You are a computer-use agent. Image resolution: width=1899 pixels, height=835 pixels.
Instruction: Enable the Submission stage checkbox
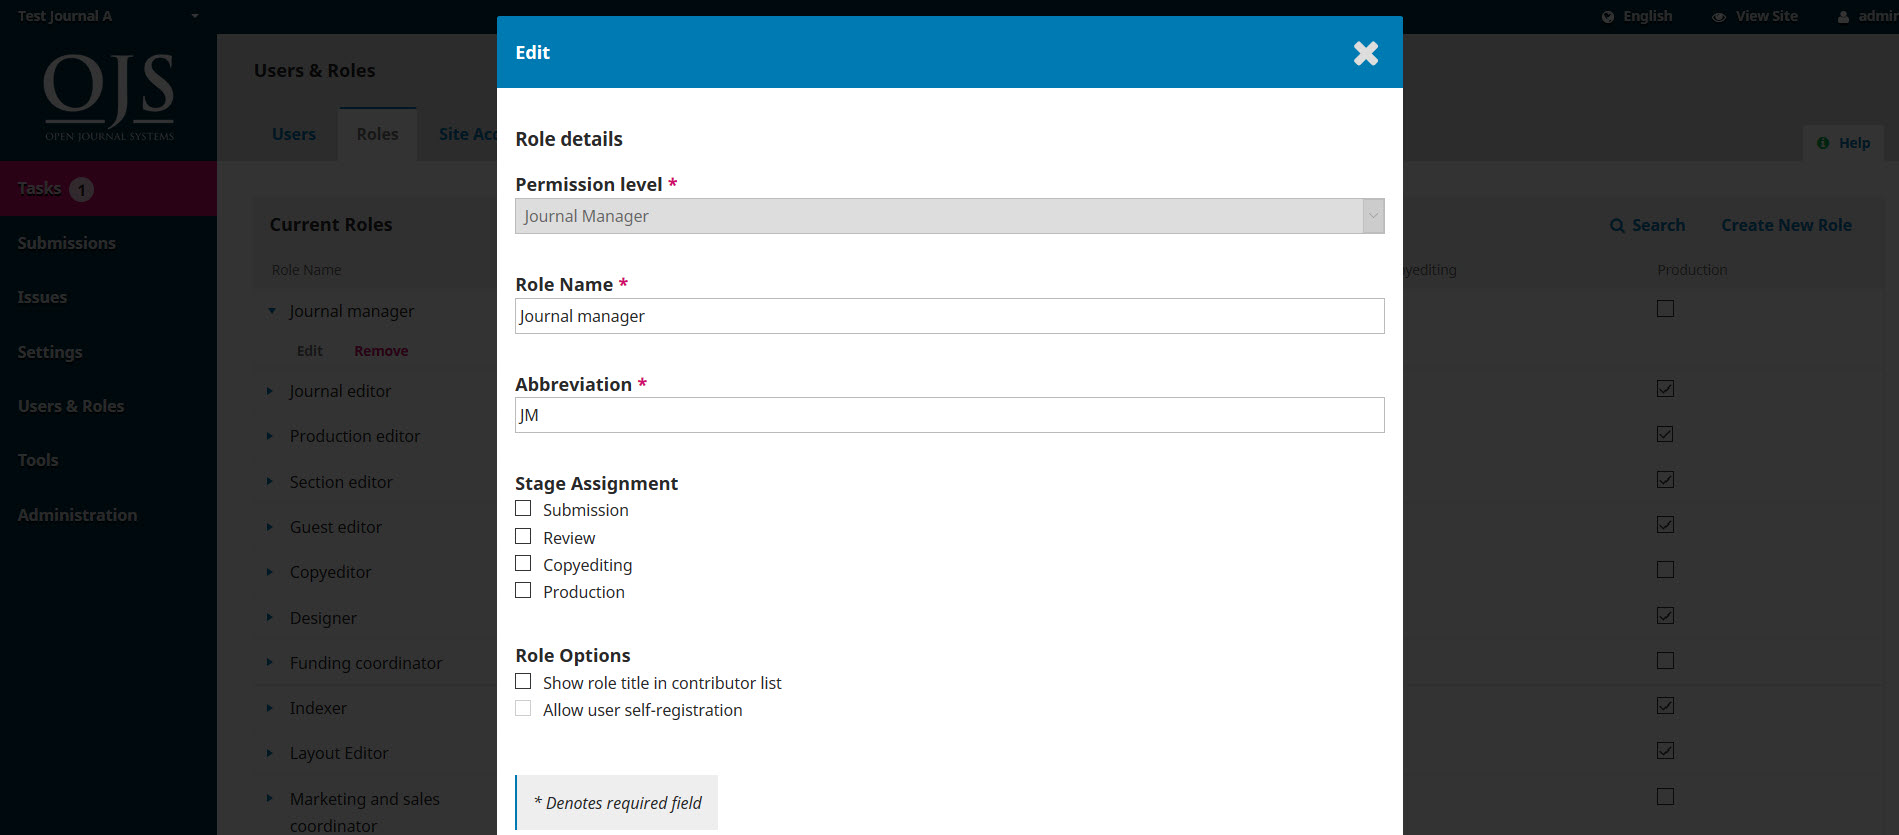point(523,509)
